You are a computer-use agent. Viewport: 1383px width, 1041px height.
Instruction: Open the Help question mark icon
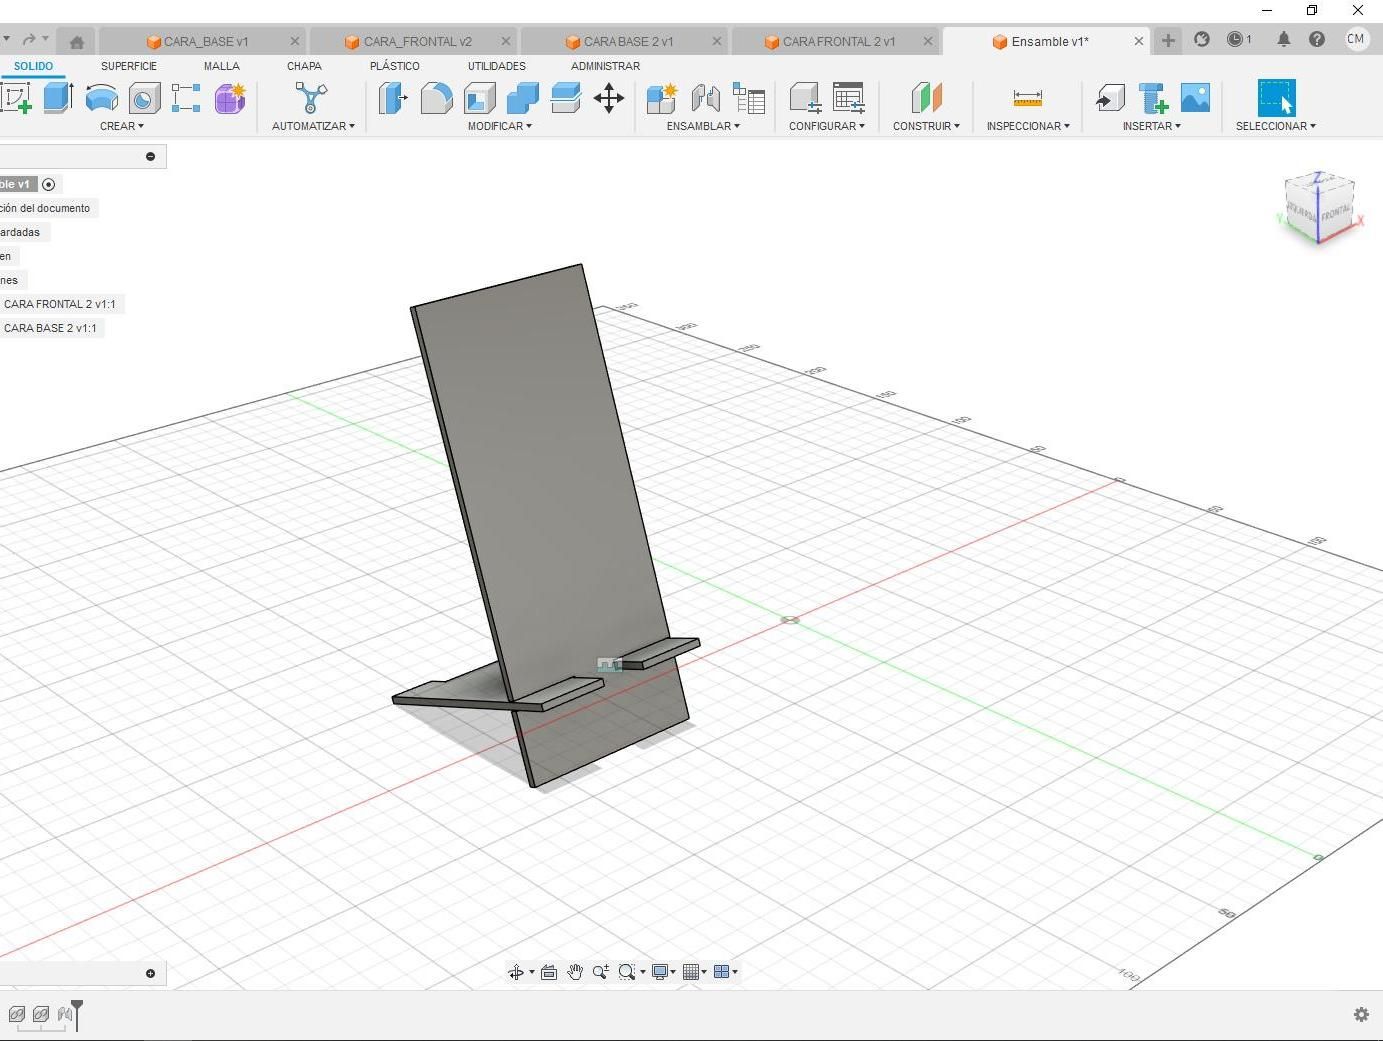tap(1317, 39)
